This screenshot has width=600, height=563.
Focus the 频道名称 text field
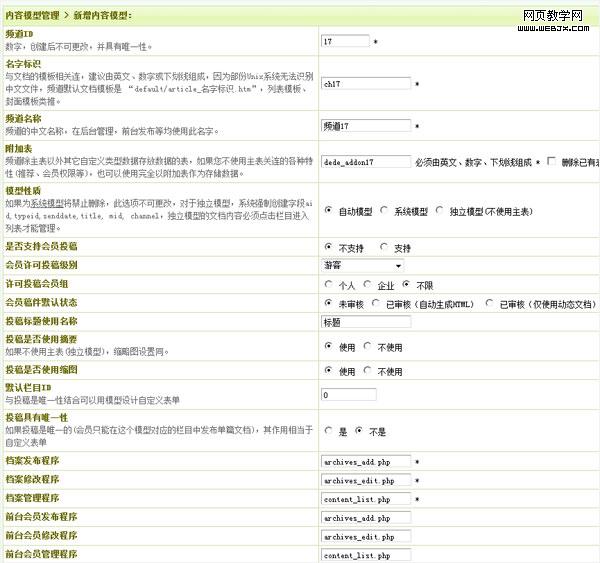point(366,126)
